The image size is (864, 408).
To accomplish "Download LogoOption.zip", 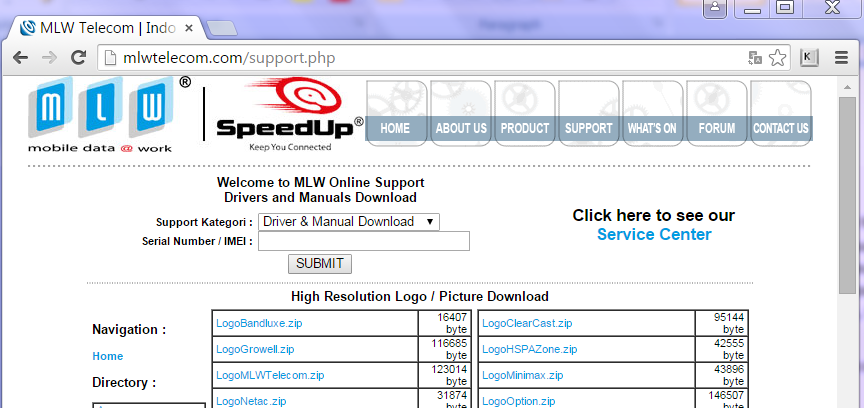I will coord(519,401).
